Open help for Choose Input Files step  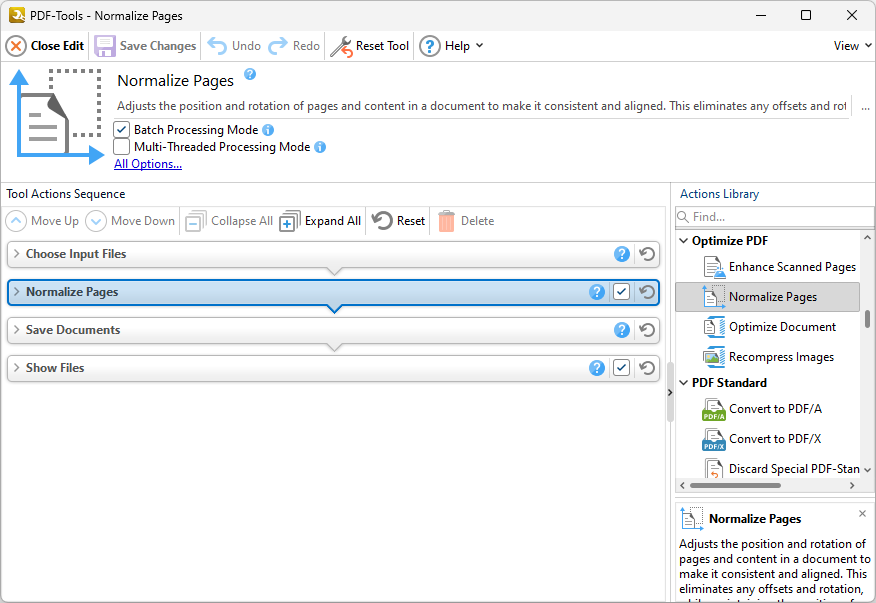[x=622, y=254]
